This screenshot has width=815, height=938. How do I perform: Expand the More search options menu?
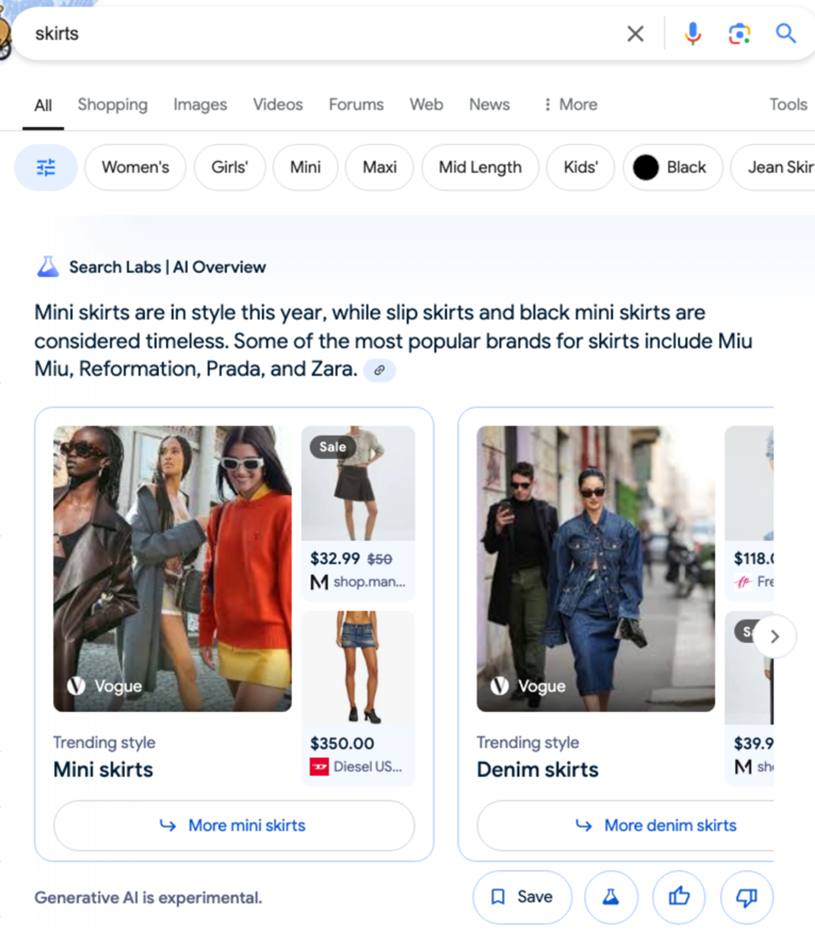click(x=569, y=104)
